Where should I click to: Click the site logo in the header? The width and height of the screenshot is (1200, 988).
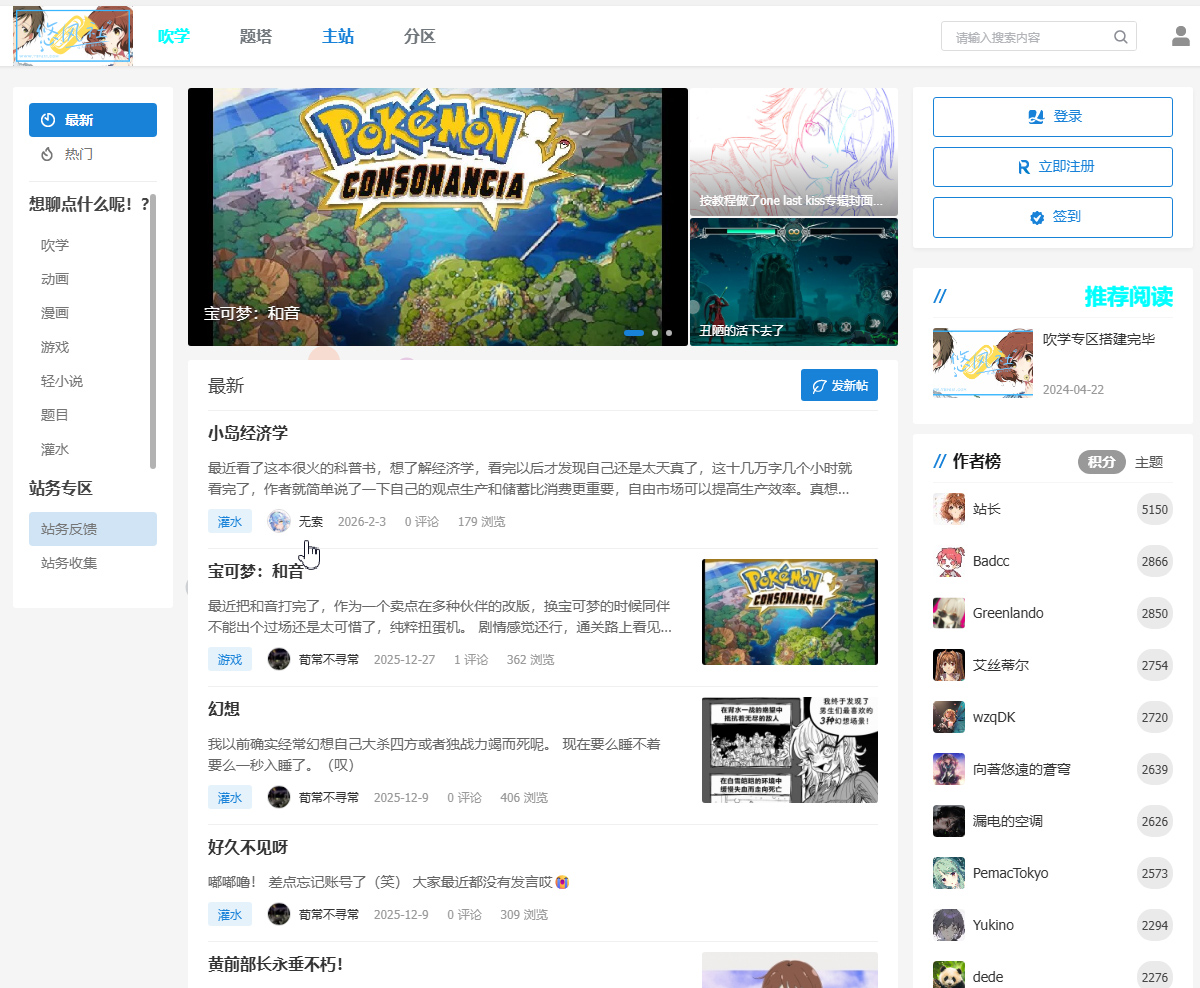(x=72, y=36)
